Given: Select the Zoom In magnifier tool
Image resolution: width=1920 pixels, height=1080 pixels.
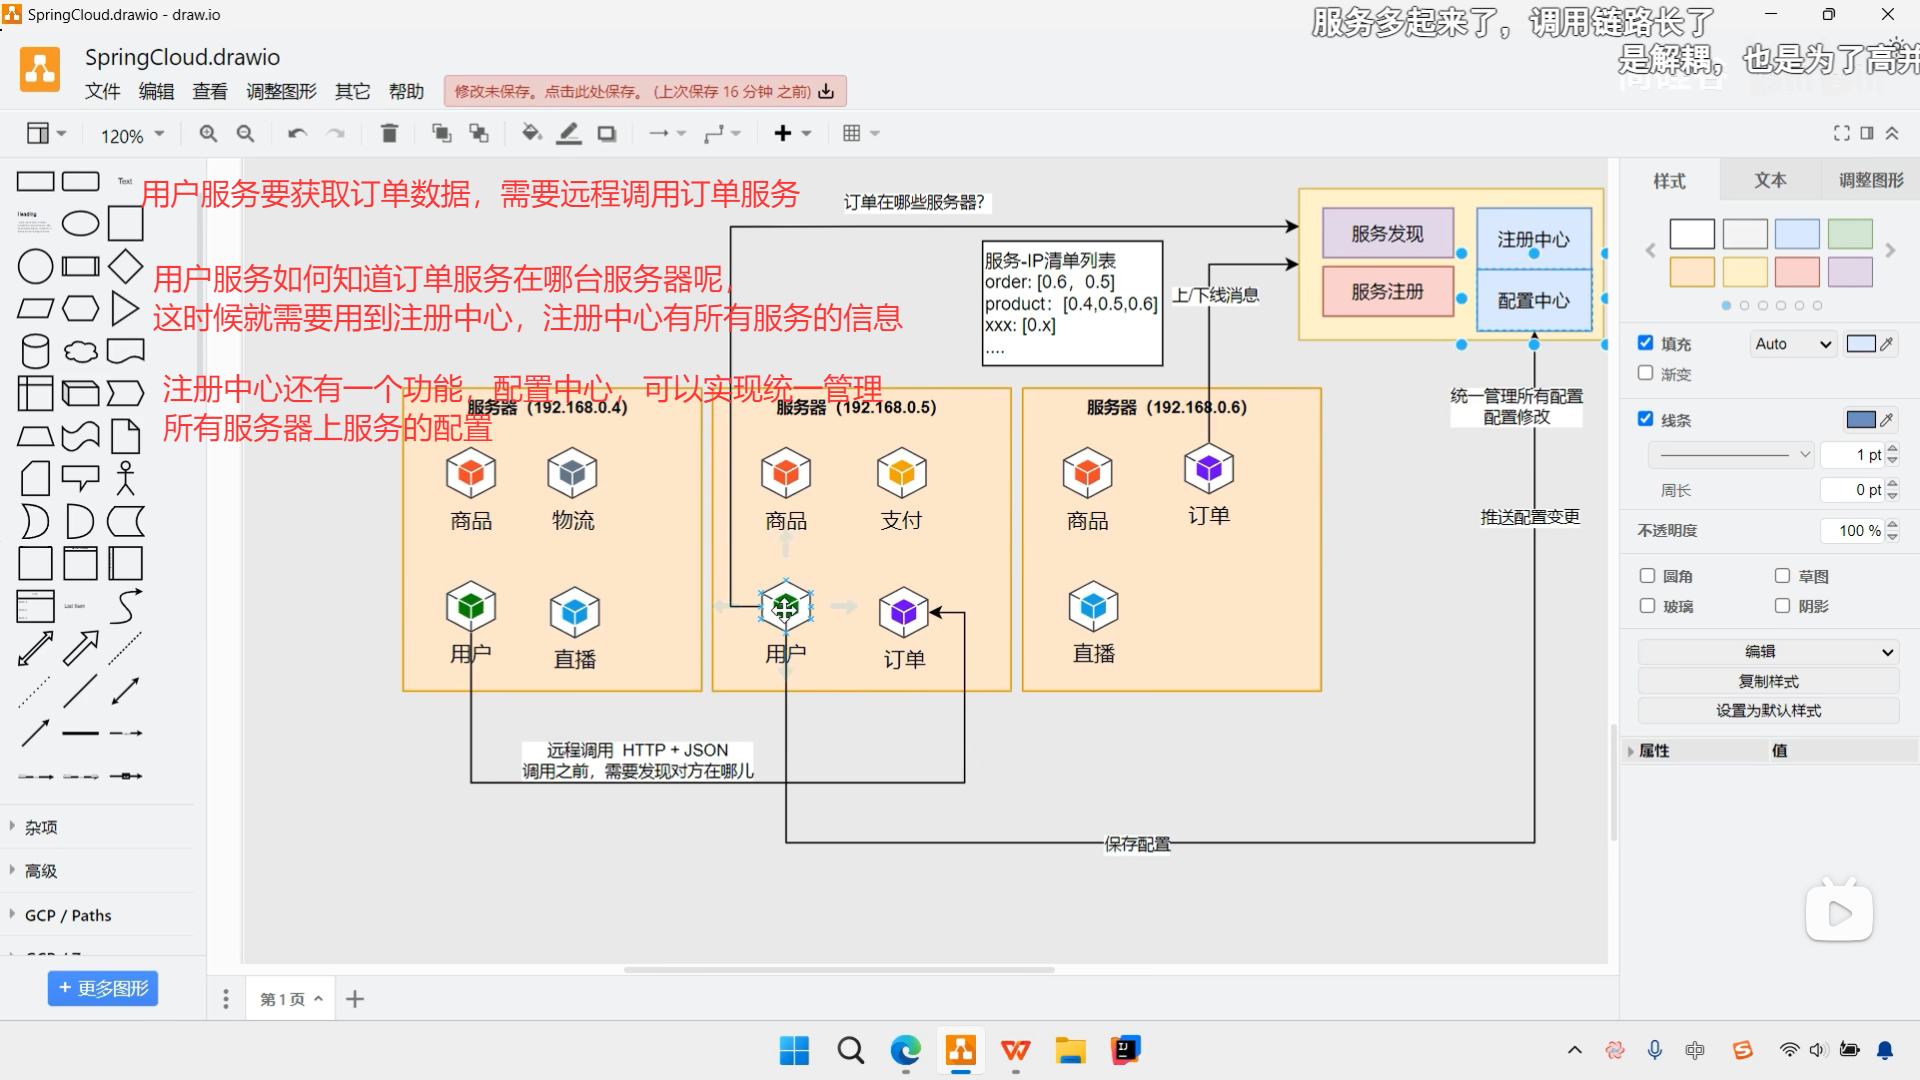Looking at the screenshot, I should (207, 133).
